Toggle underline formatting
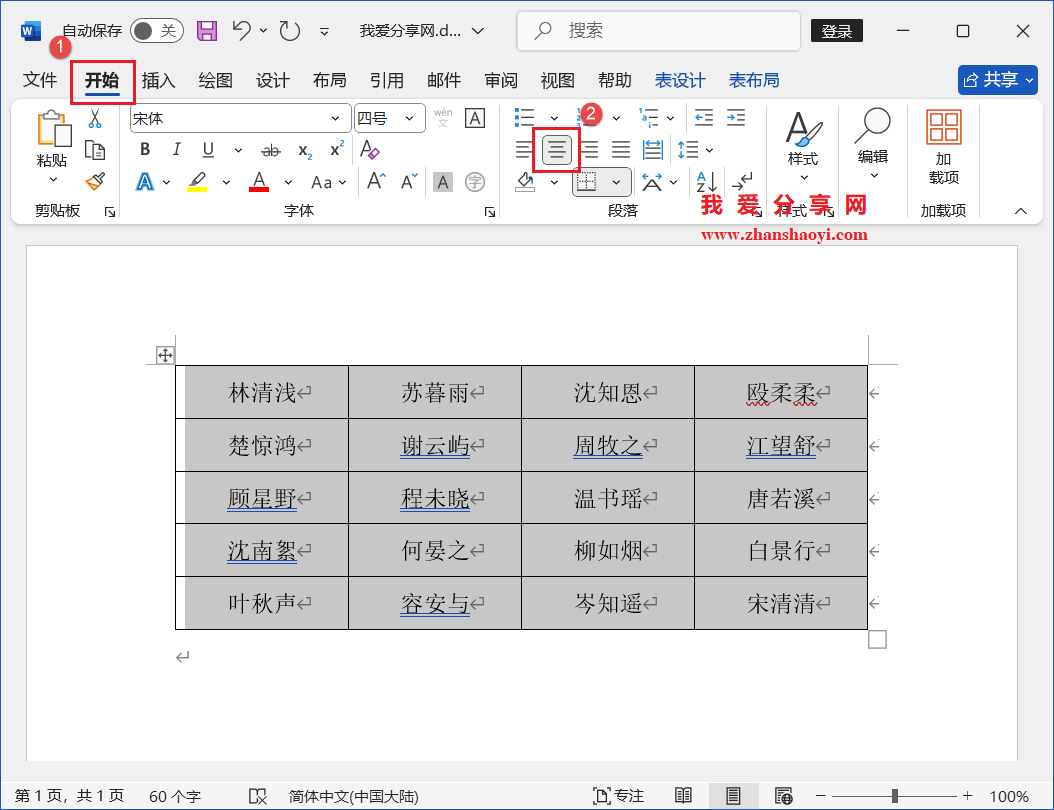 click(208, 149)
